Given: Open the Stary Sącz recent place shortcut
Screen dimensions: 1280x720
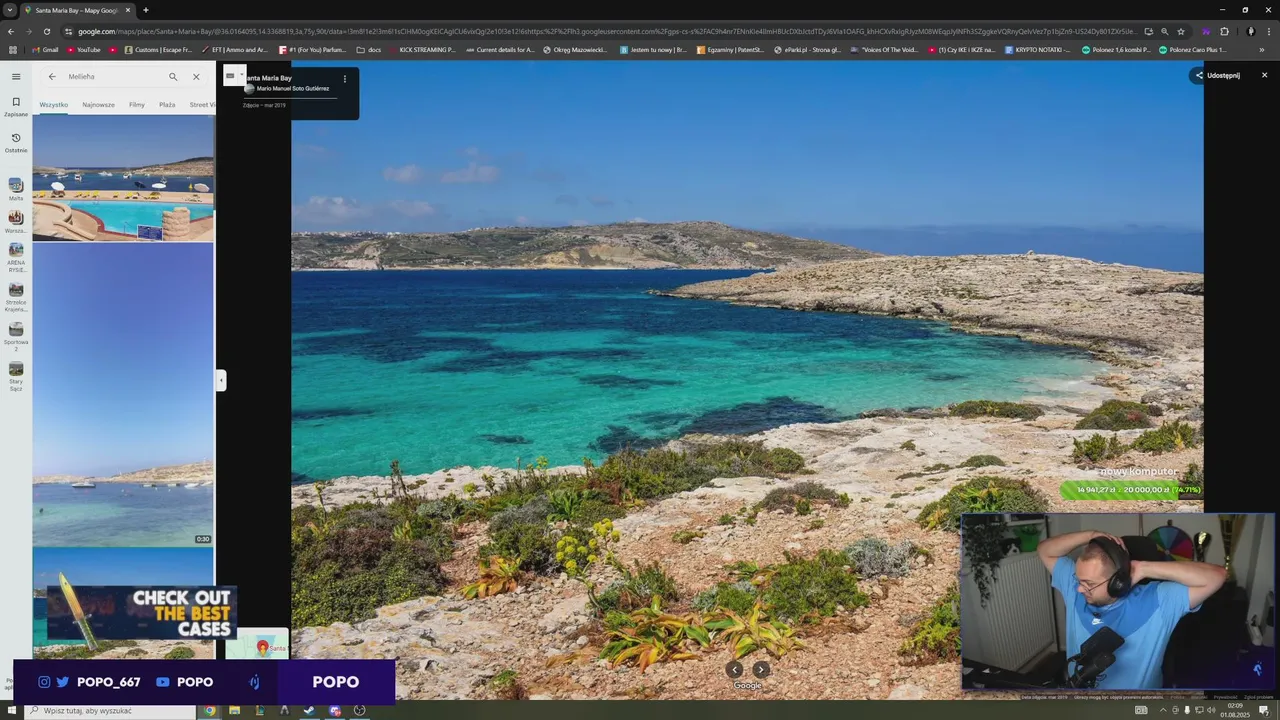Looking at the screenshot, I should [x=16, y=376].
